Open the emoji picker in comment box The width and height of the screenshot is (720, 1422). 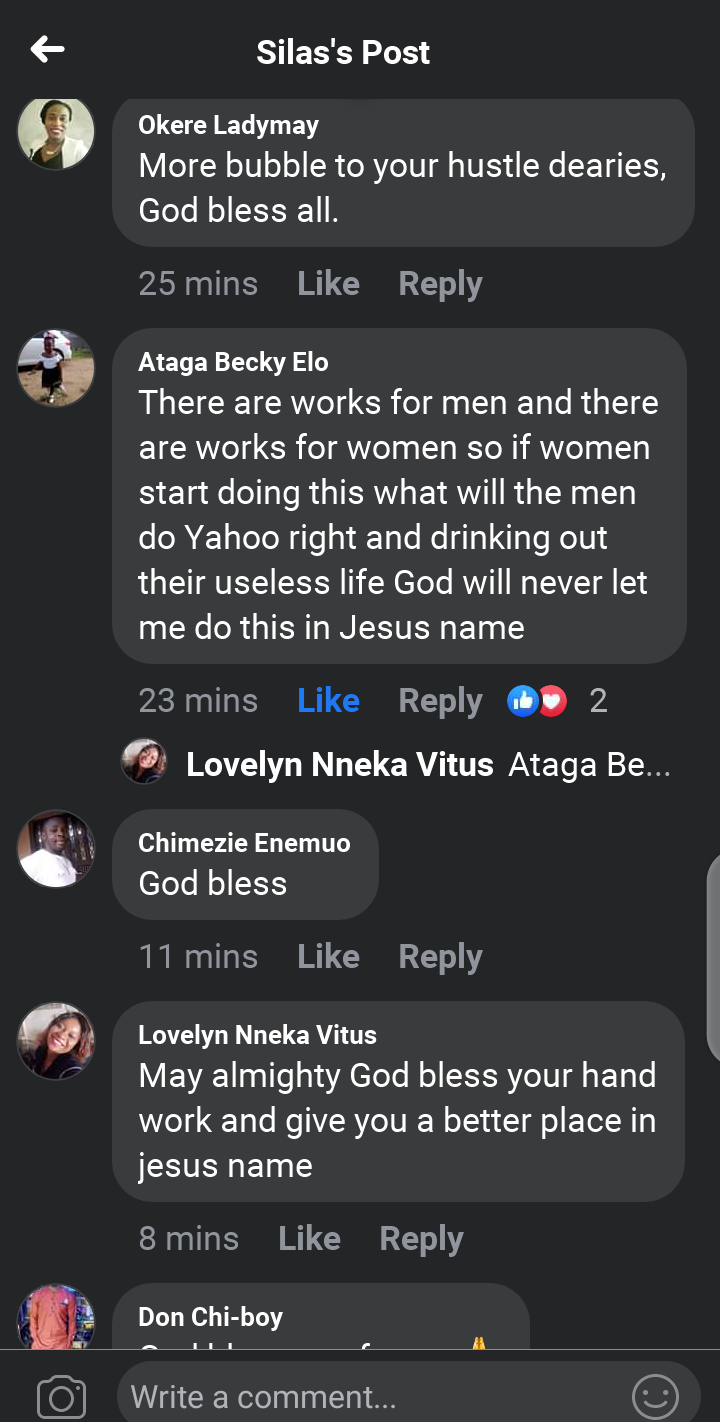point(655,1396)
